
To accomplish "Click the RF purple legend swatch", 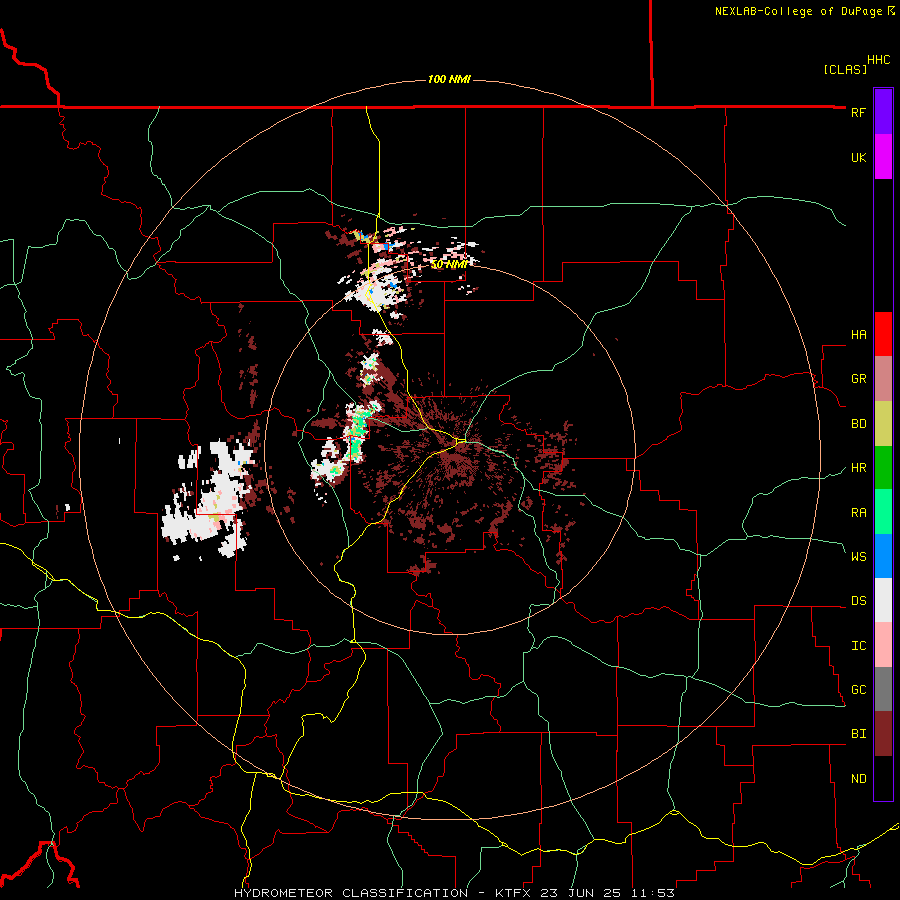I will click(x=883, y=112).
